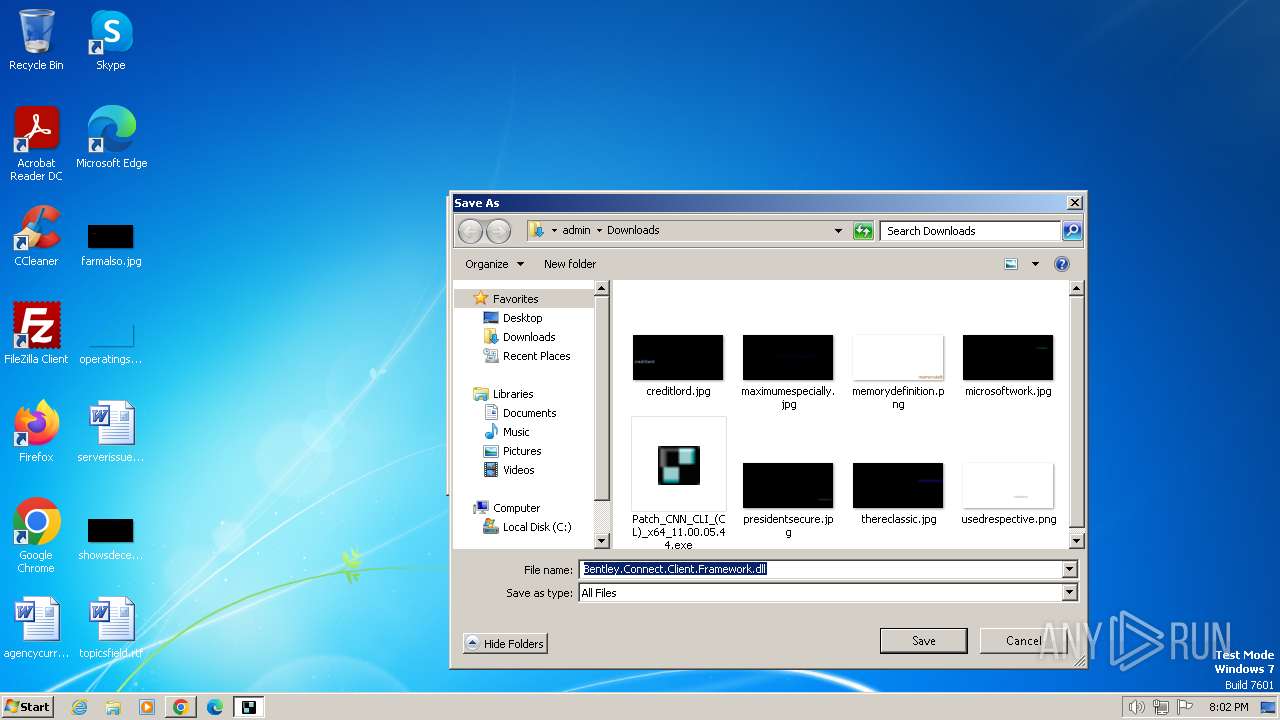Click the Edge taskbar icon
Image resolution: width=1280 pixels, height=720 pixels.
(215, 707)
